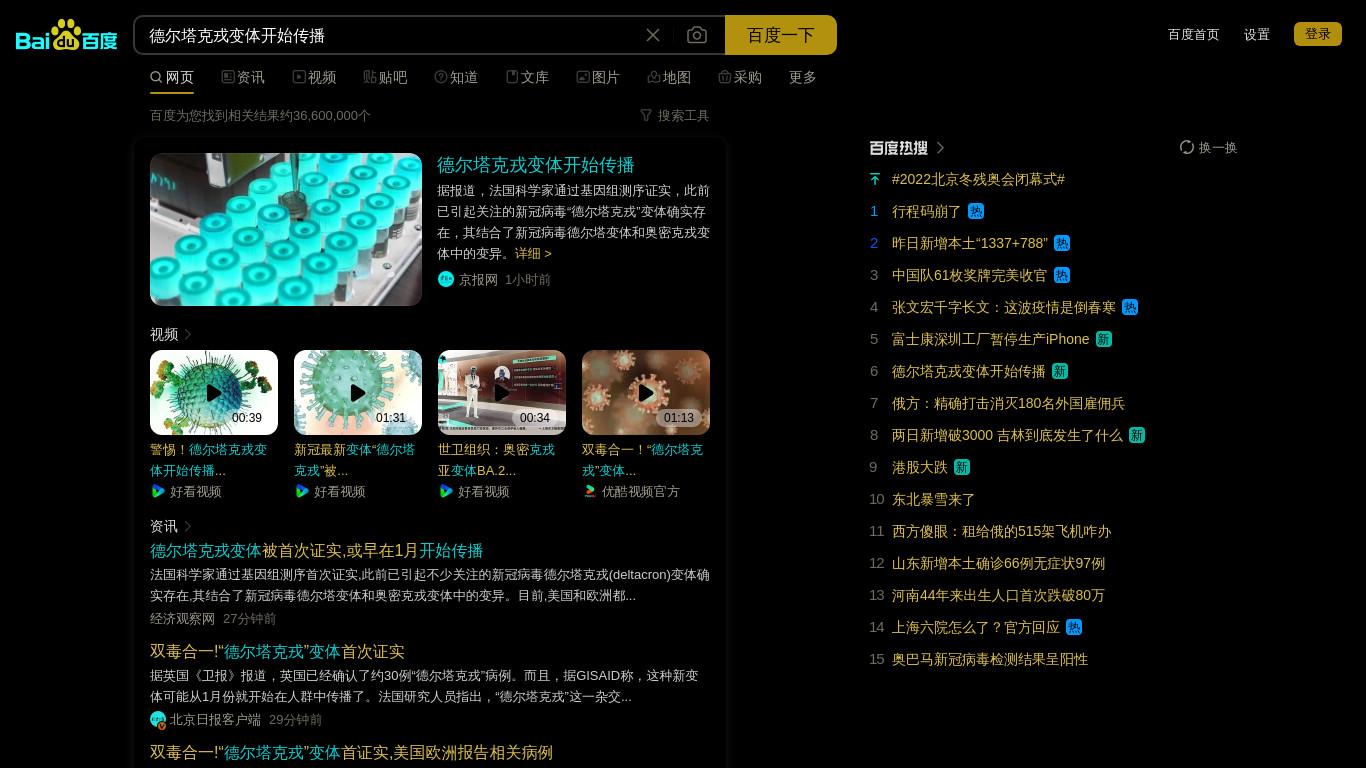
Task: Open the test tubes news thumbnail
Action: pyautogui.click(x=286, y=229)
